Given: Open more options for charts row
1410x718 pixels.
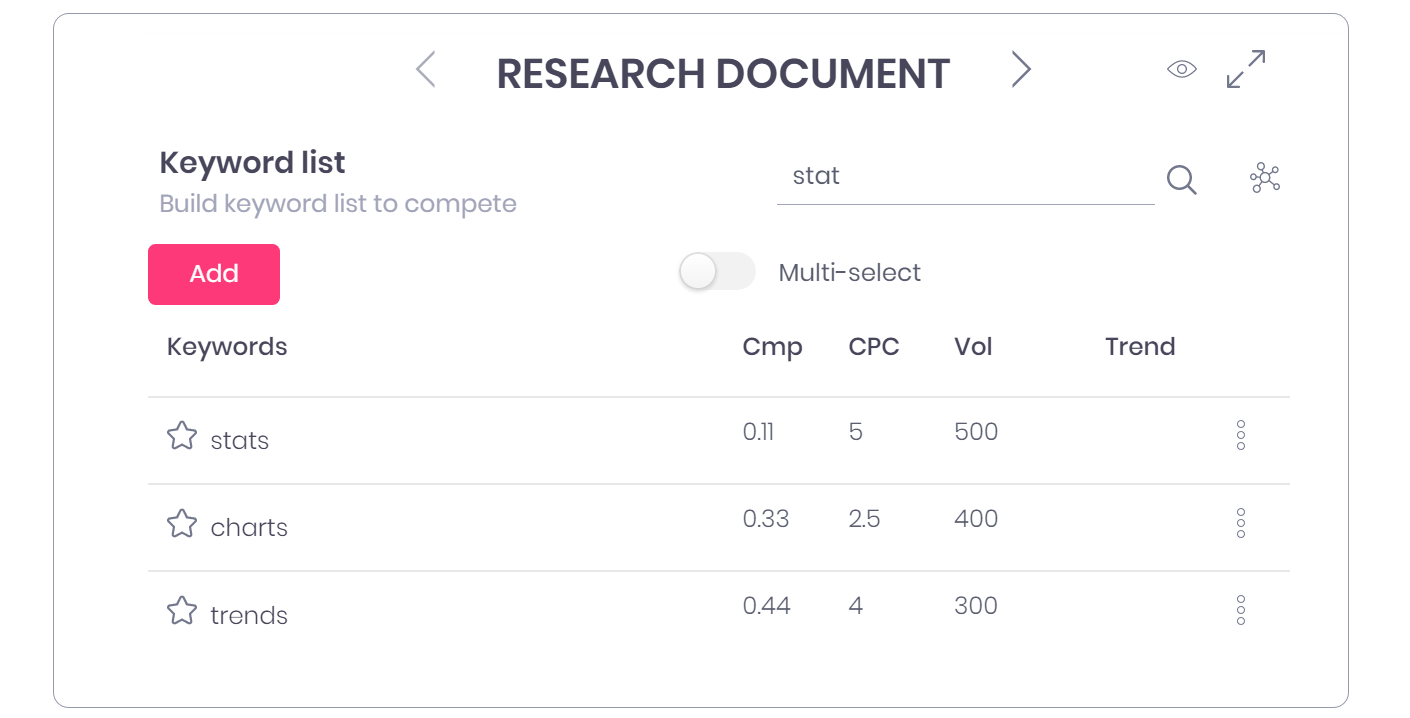Looking at the screenshot, I should pos(1241,522).
